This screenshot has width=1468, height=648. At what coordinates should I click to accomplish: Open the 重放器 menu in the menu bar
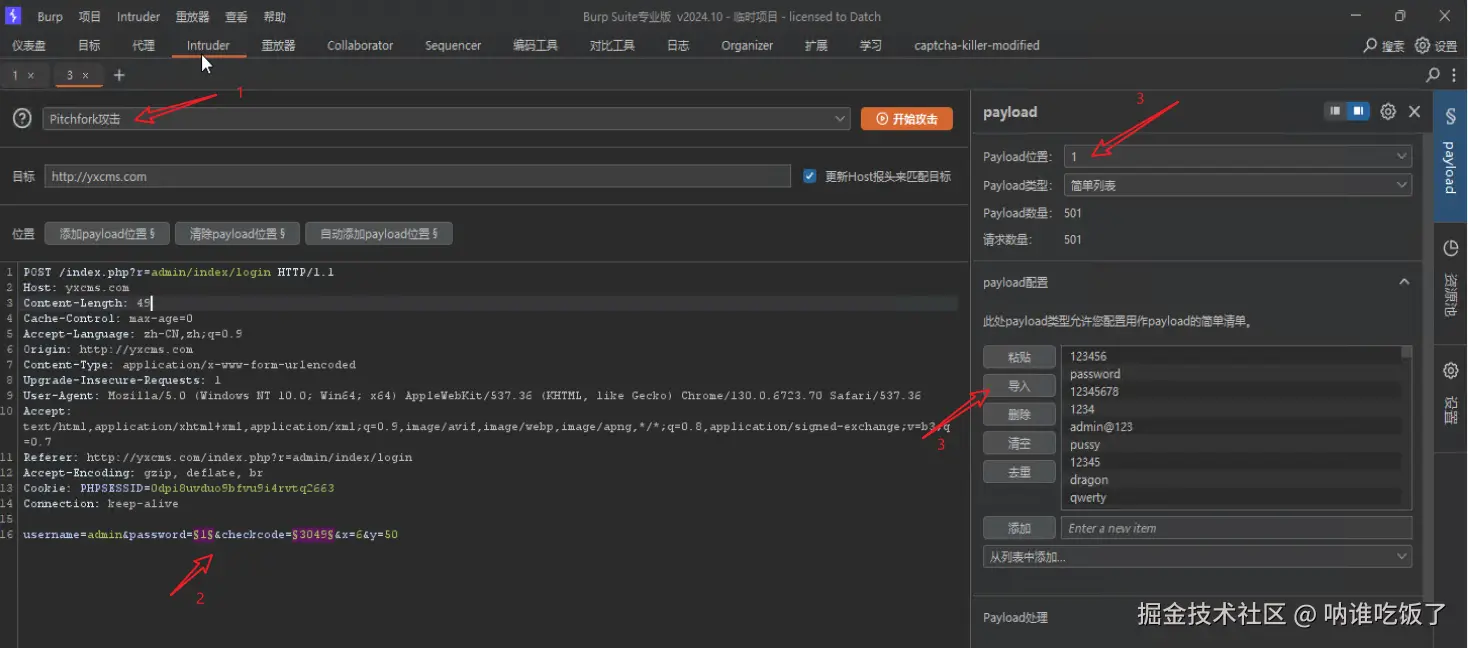[x=192, y=17]
